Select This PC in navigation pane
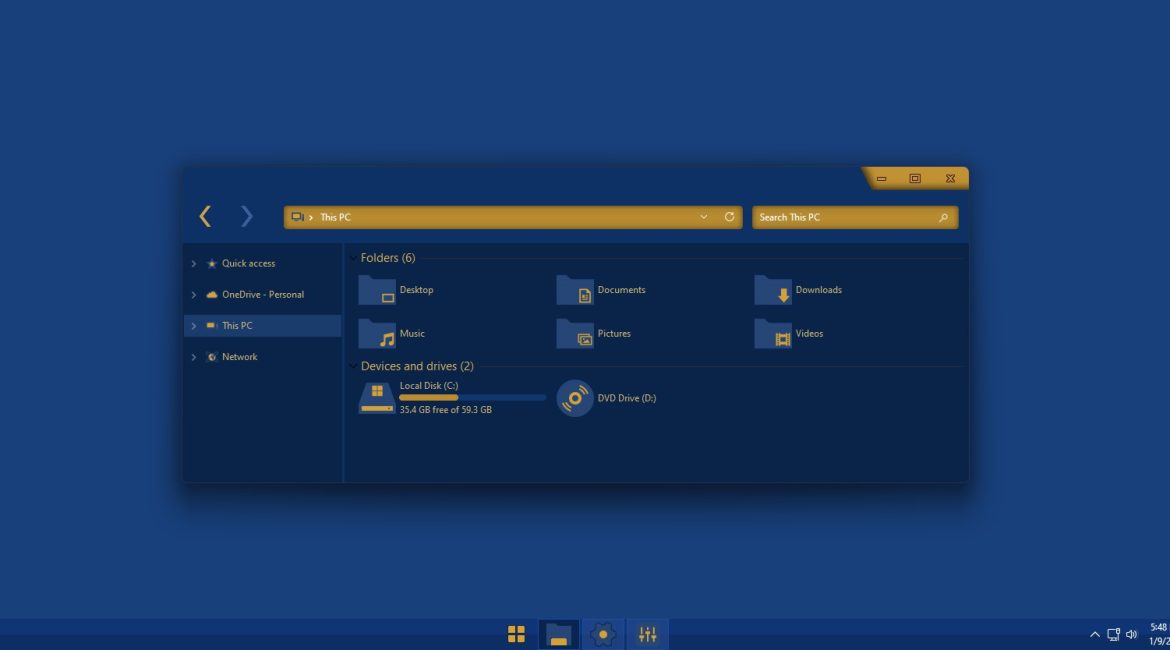 tap(237, 326)
